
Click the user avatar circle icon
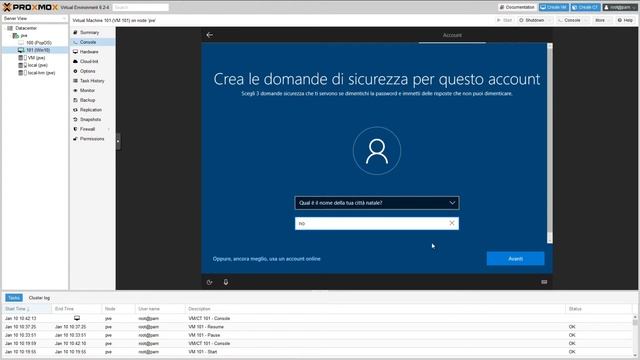[x=377, y=151]
